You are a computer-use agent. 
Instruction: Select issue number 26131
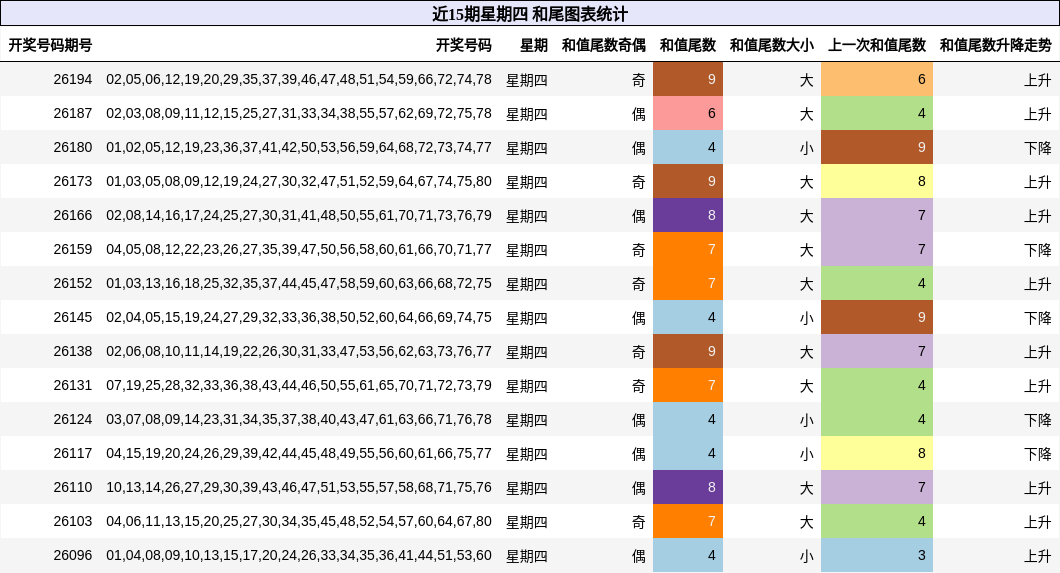click(x=73, y=385)
